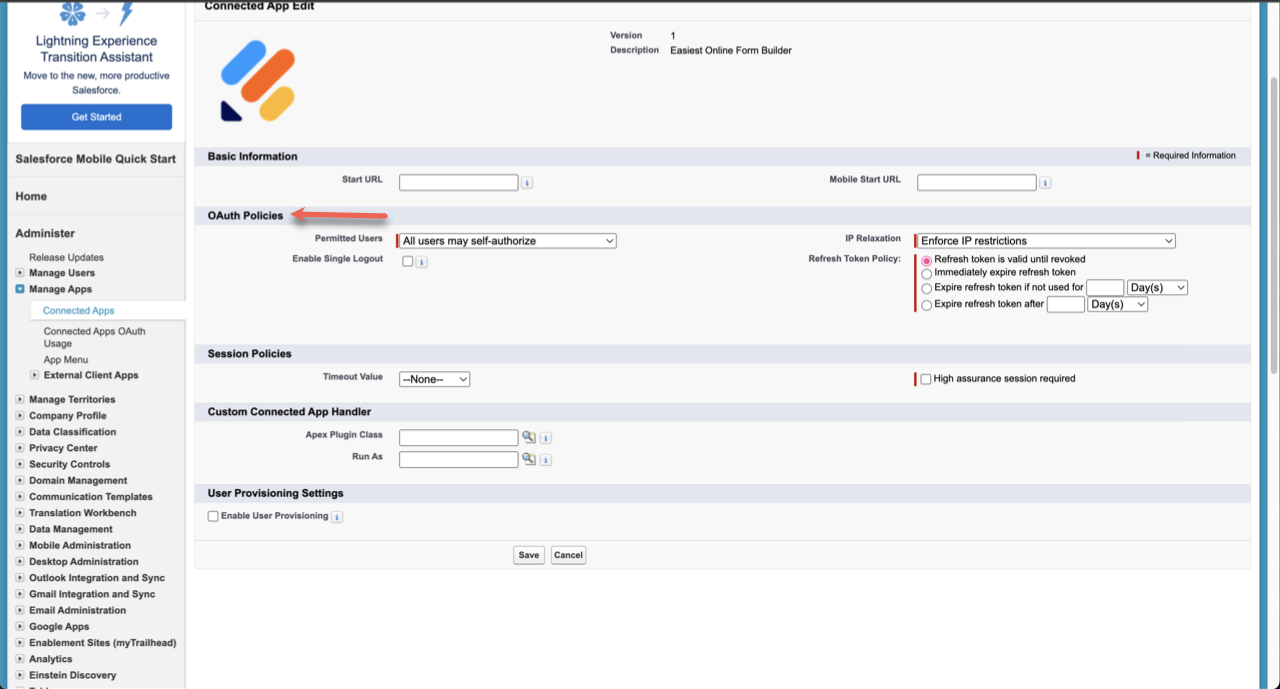Click info icon beside Enable Single Logout
Image resolution: width=1280 pixels, height=689 pixels.
click(422, 262)
